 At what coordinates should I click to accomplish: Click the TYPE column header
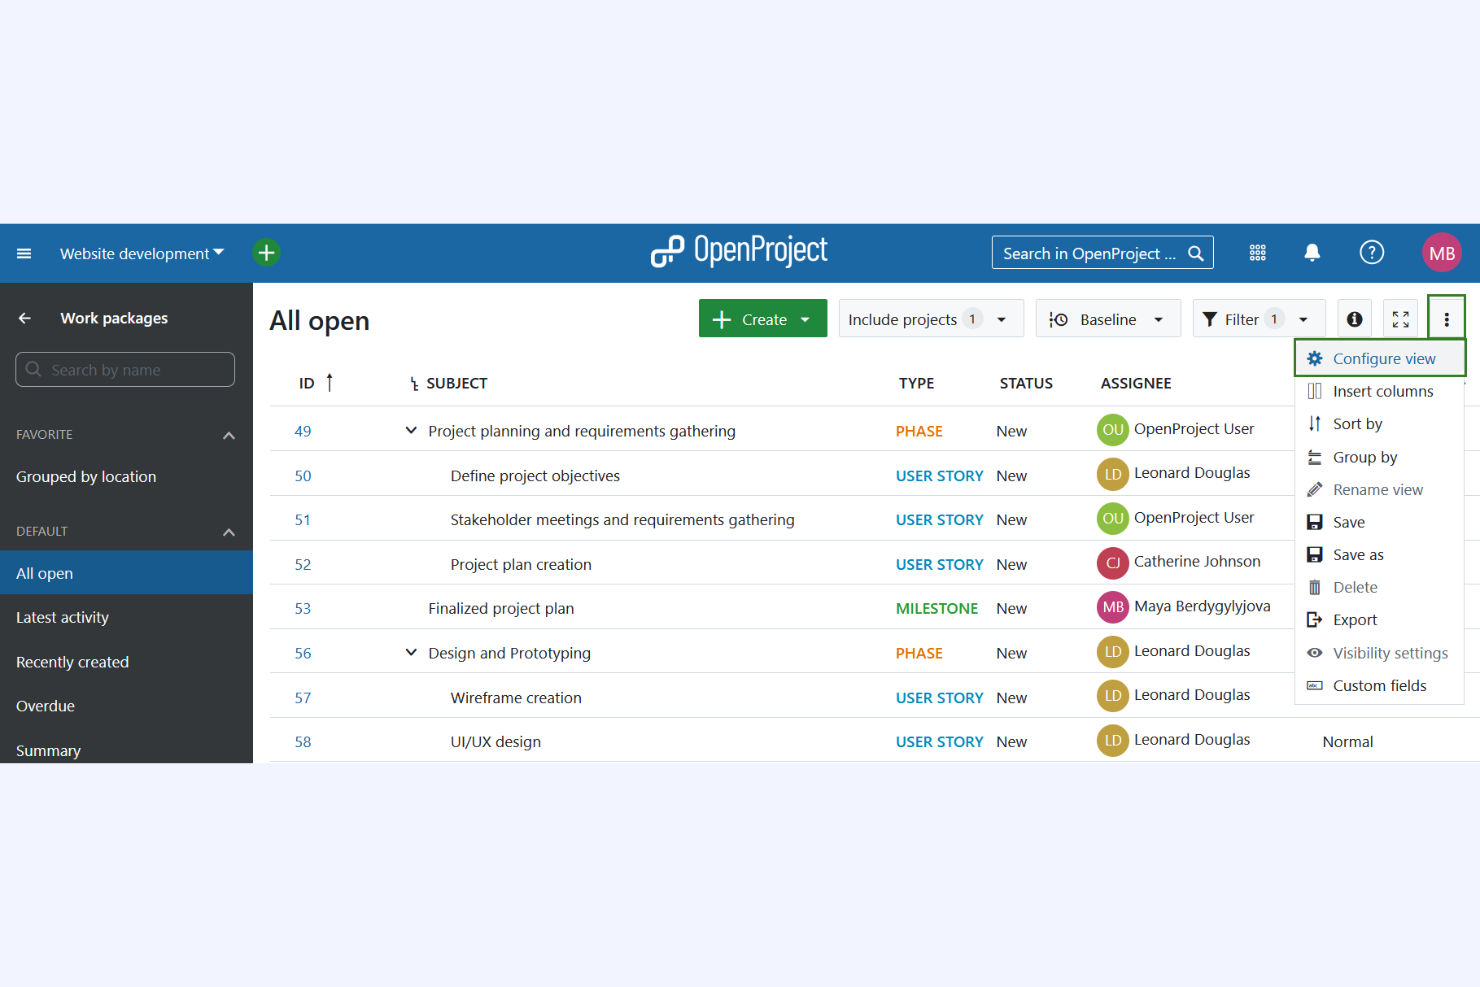[916, 383]
